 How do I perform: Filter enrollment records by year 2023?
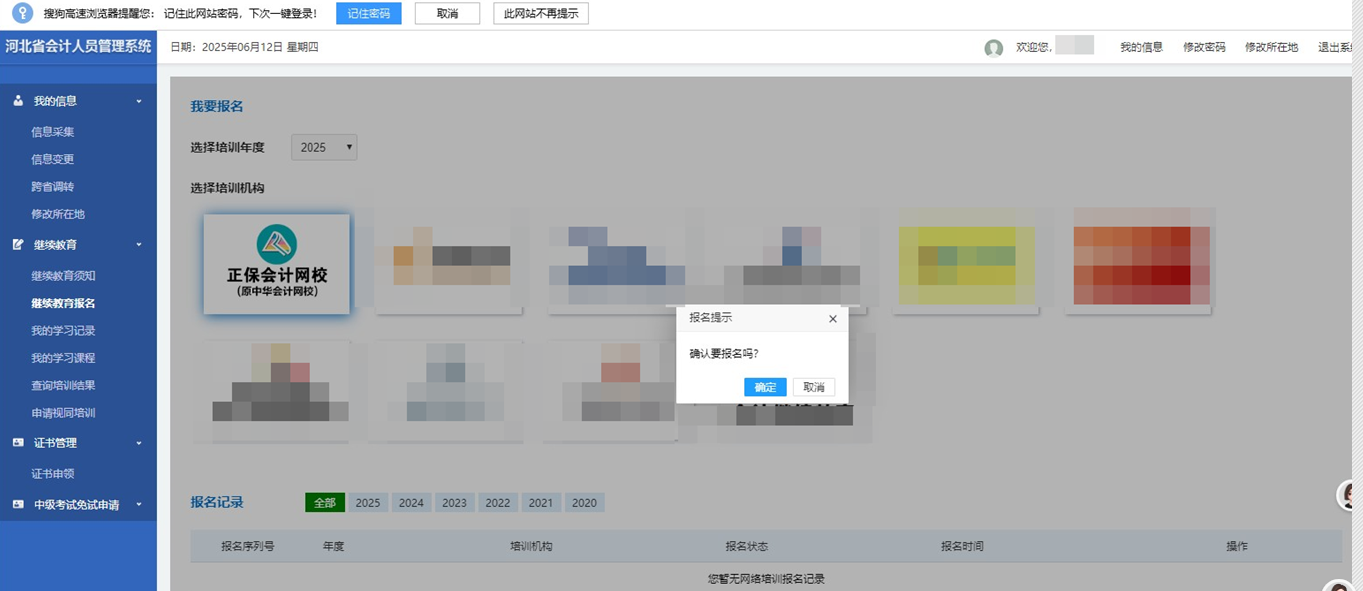tap(453, 503)
